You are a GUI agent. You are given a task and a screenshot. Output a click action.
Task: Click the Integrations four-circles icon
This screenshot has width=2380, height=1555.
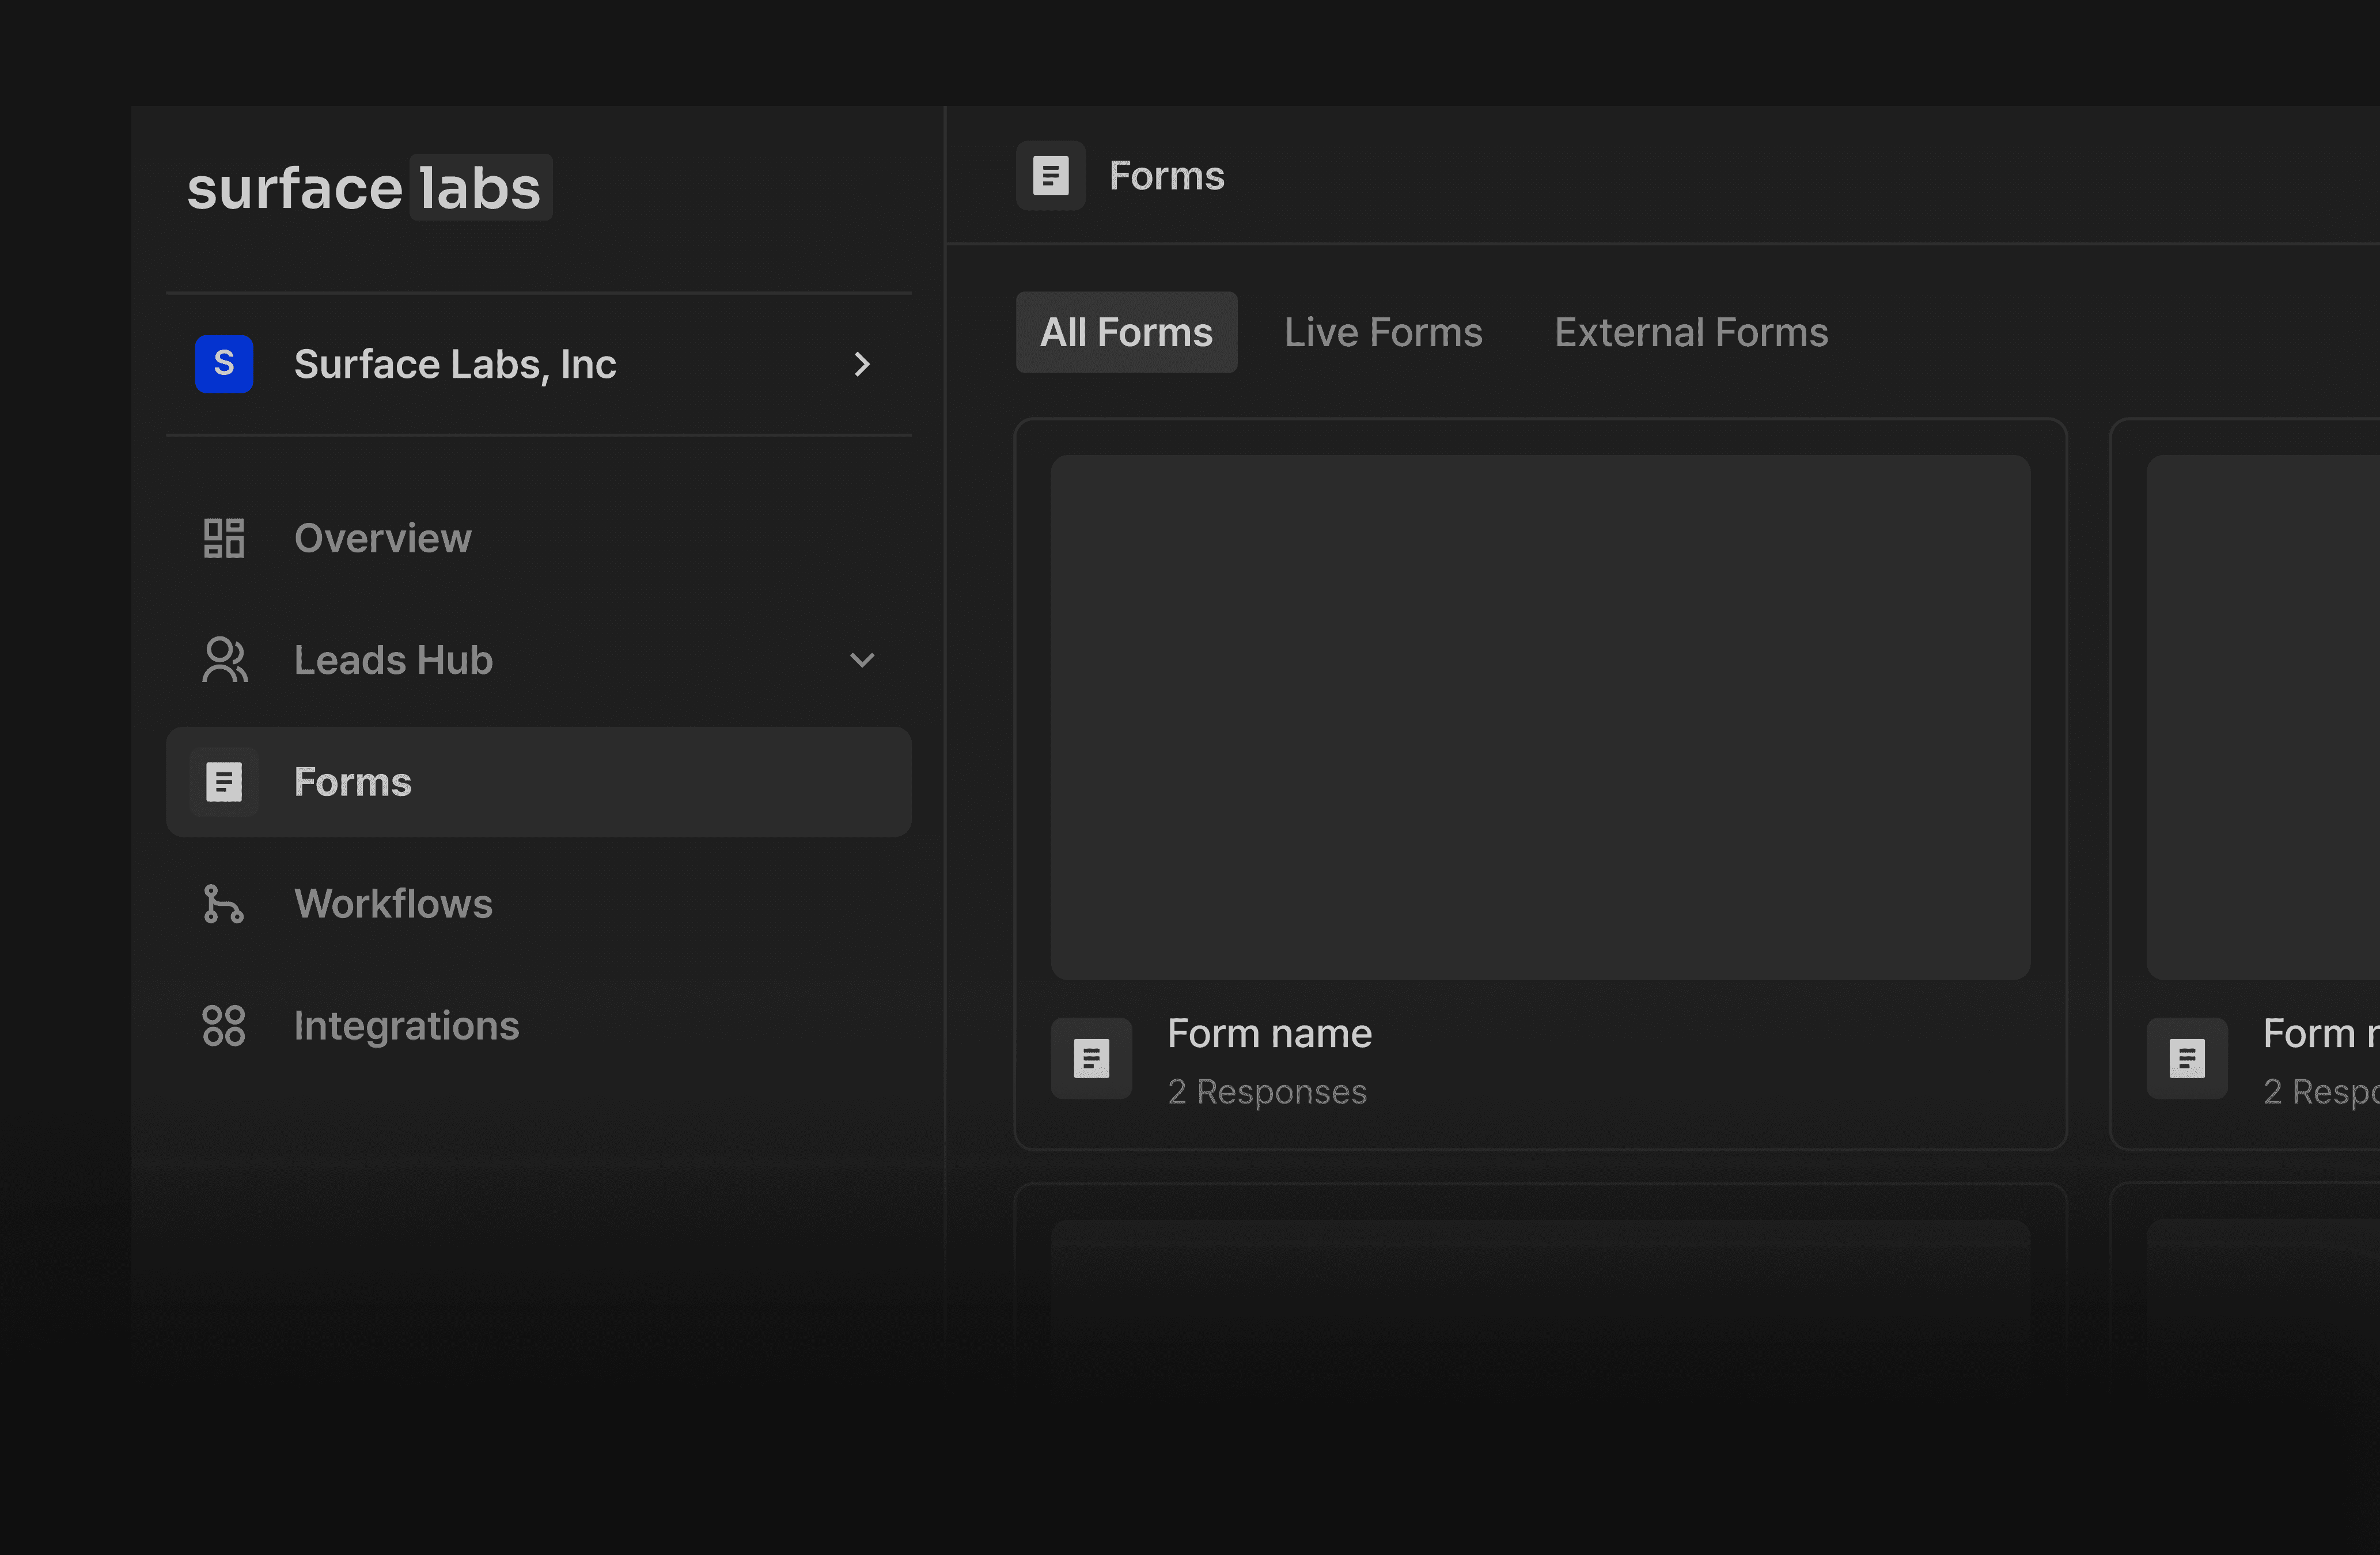[224, 1026]
